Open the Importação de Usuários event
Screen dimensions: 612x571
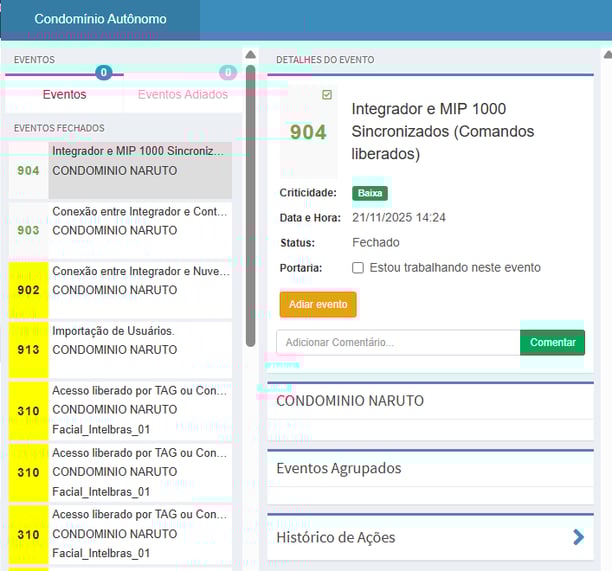tap(140, 340)
